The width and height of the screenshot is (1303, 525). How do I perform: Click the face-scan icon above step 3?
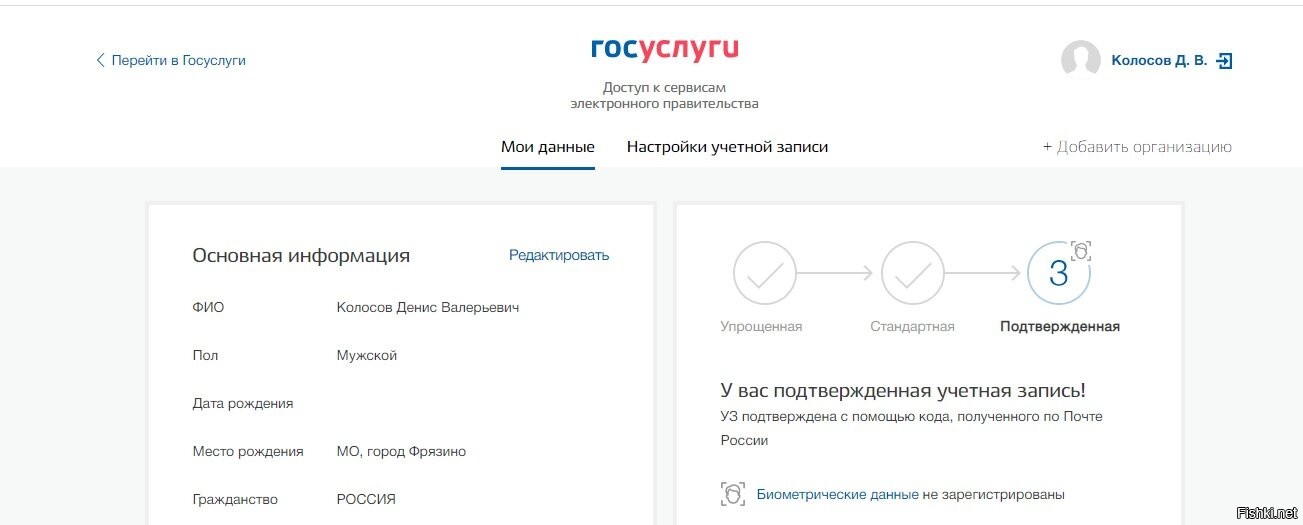1080,250
